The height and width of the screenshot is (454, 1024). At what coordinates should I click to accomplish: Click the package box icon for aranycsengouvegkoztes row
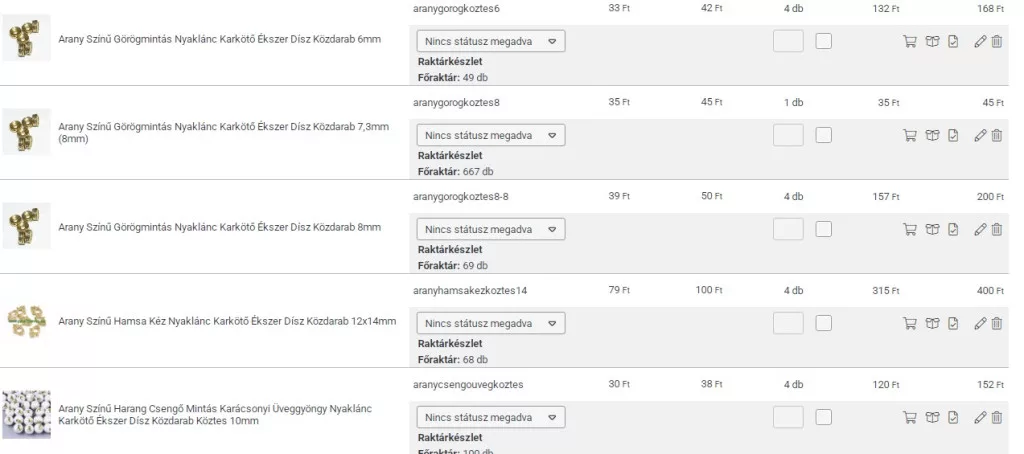pyautogui.click(x=932, y=417)
